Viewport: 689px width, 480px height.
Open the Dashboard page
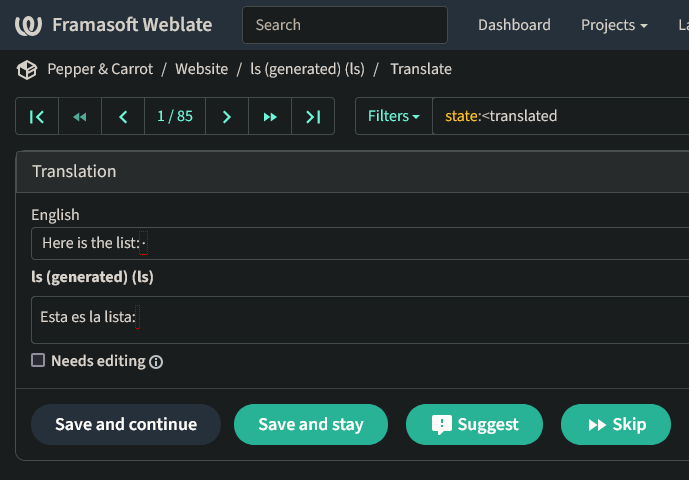pyautogui.click(x=514, y=25)
